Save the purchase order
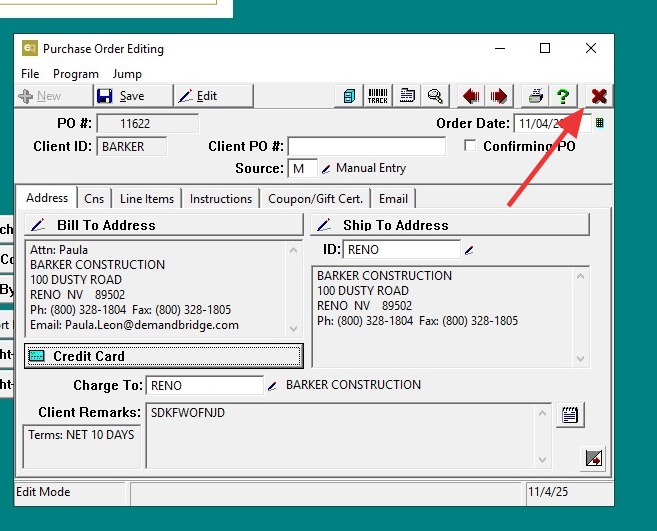 pos(133,96)
